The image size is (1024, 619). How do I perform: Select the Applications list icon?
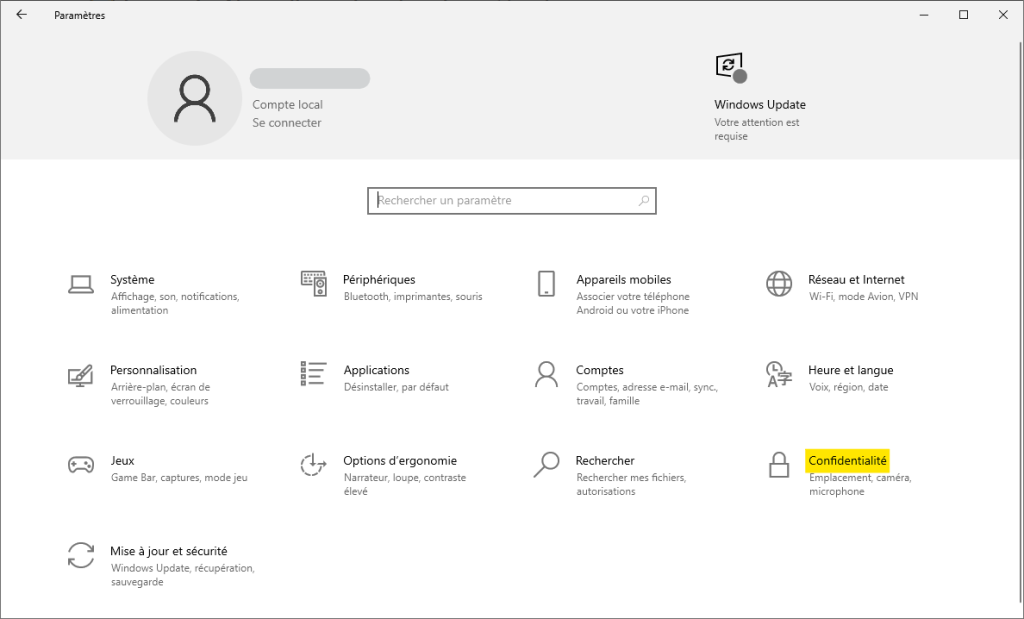click(313, 374)
